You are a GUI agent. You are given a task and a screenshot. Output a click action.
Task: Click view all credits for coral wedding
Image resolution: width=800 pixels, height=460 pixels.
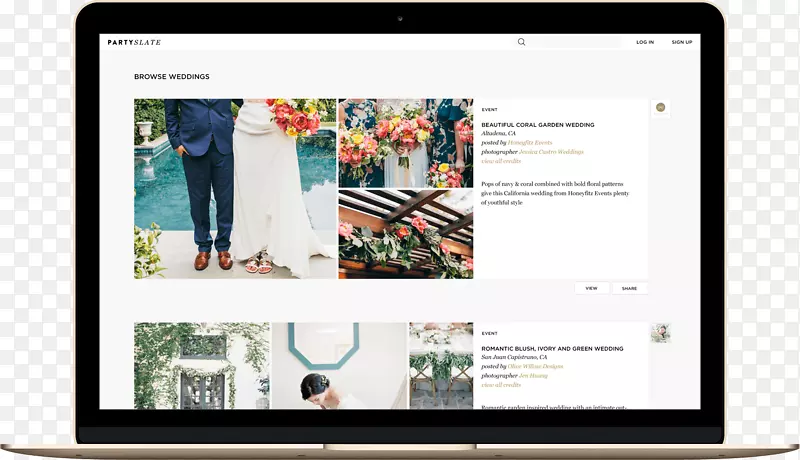[x=501, y=161]
